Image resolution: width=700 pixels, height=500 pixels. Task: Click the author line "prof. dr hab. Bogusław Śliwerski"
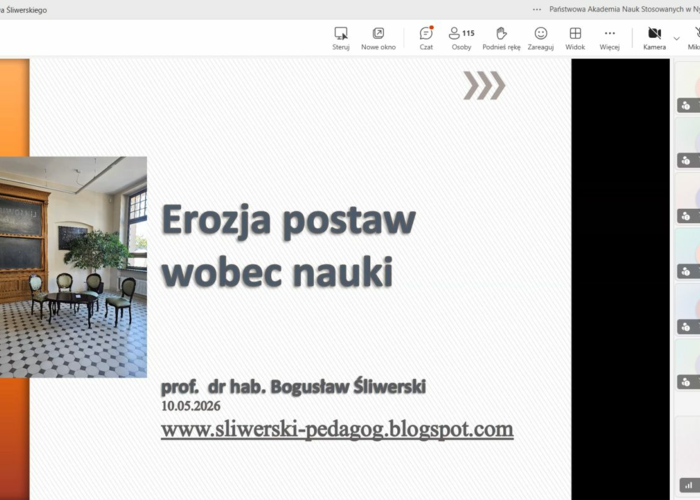click(293, 387)
